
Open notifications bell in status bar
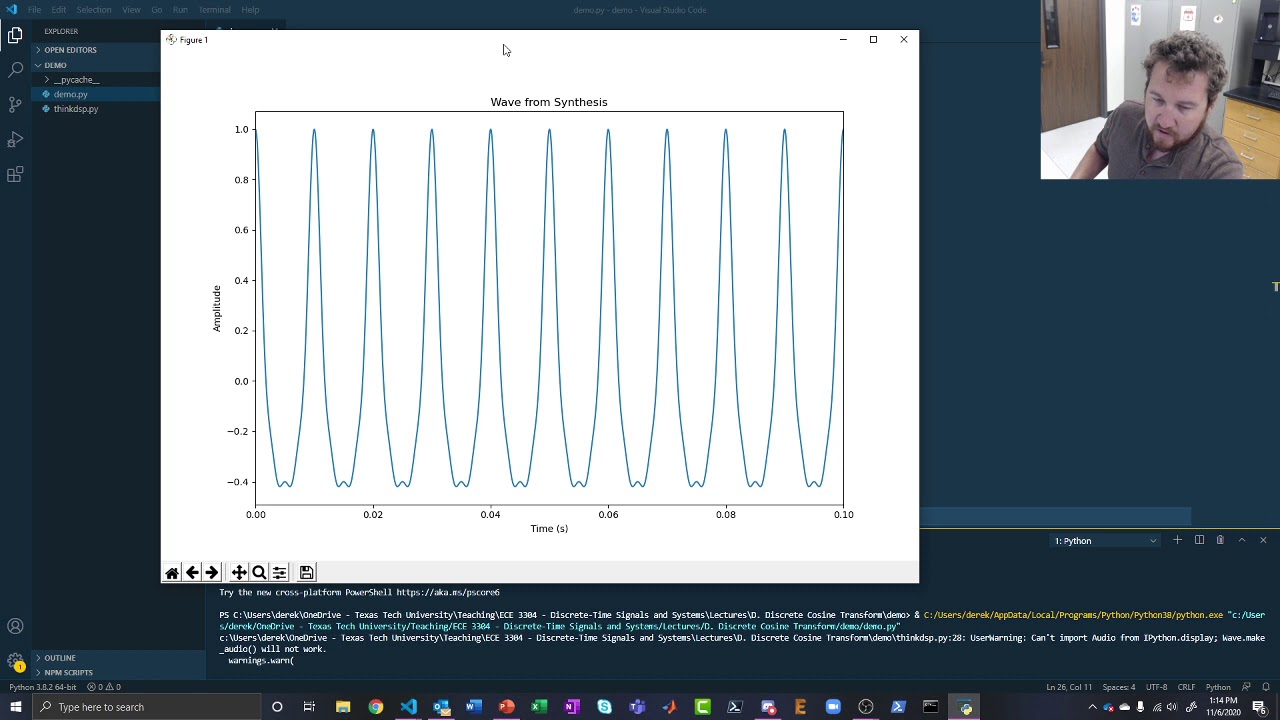click(x=1266, y=687)
